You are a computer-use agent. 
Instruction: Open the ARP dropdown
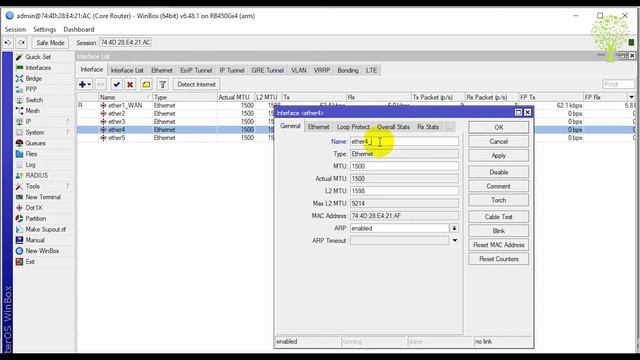coord(454,228)
